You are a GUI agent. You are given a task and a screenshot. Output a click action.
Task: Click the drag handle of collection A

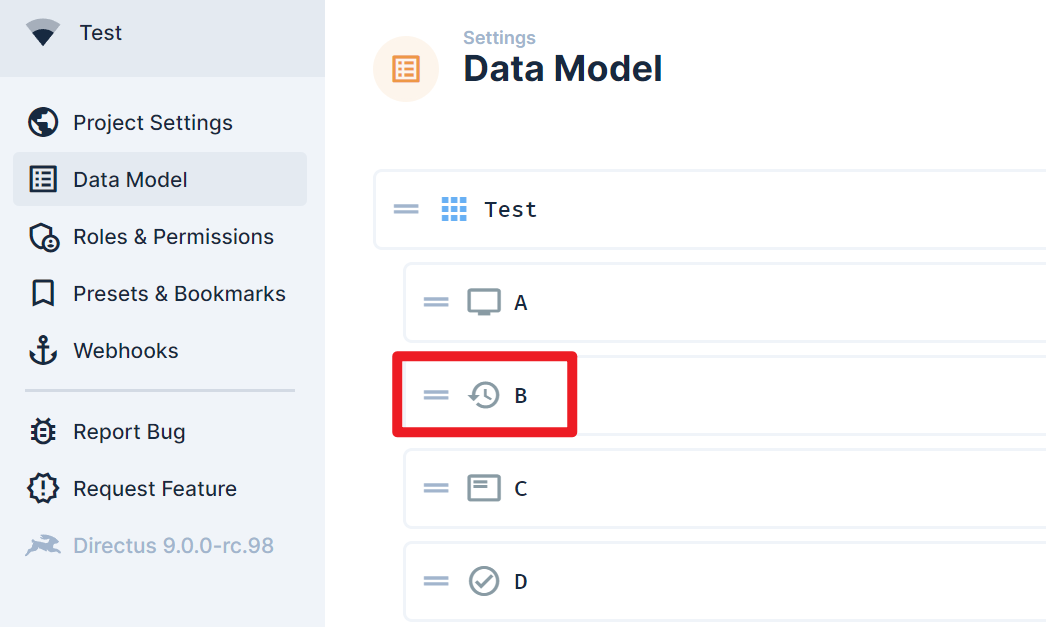[436, 301]
